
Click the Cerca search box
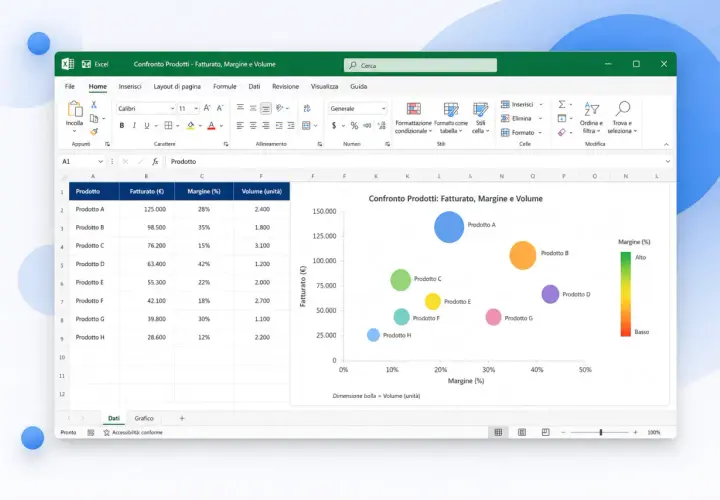420,65
